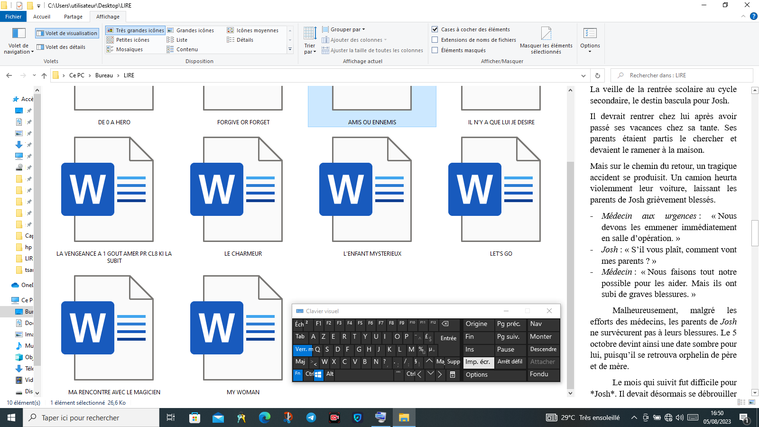This screenshot has width=759, height=427.
Task: Expand the address bar history dropdown arrow
Action: [x=583, y=75]
